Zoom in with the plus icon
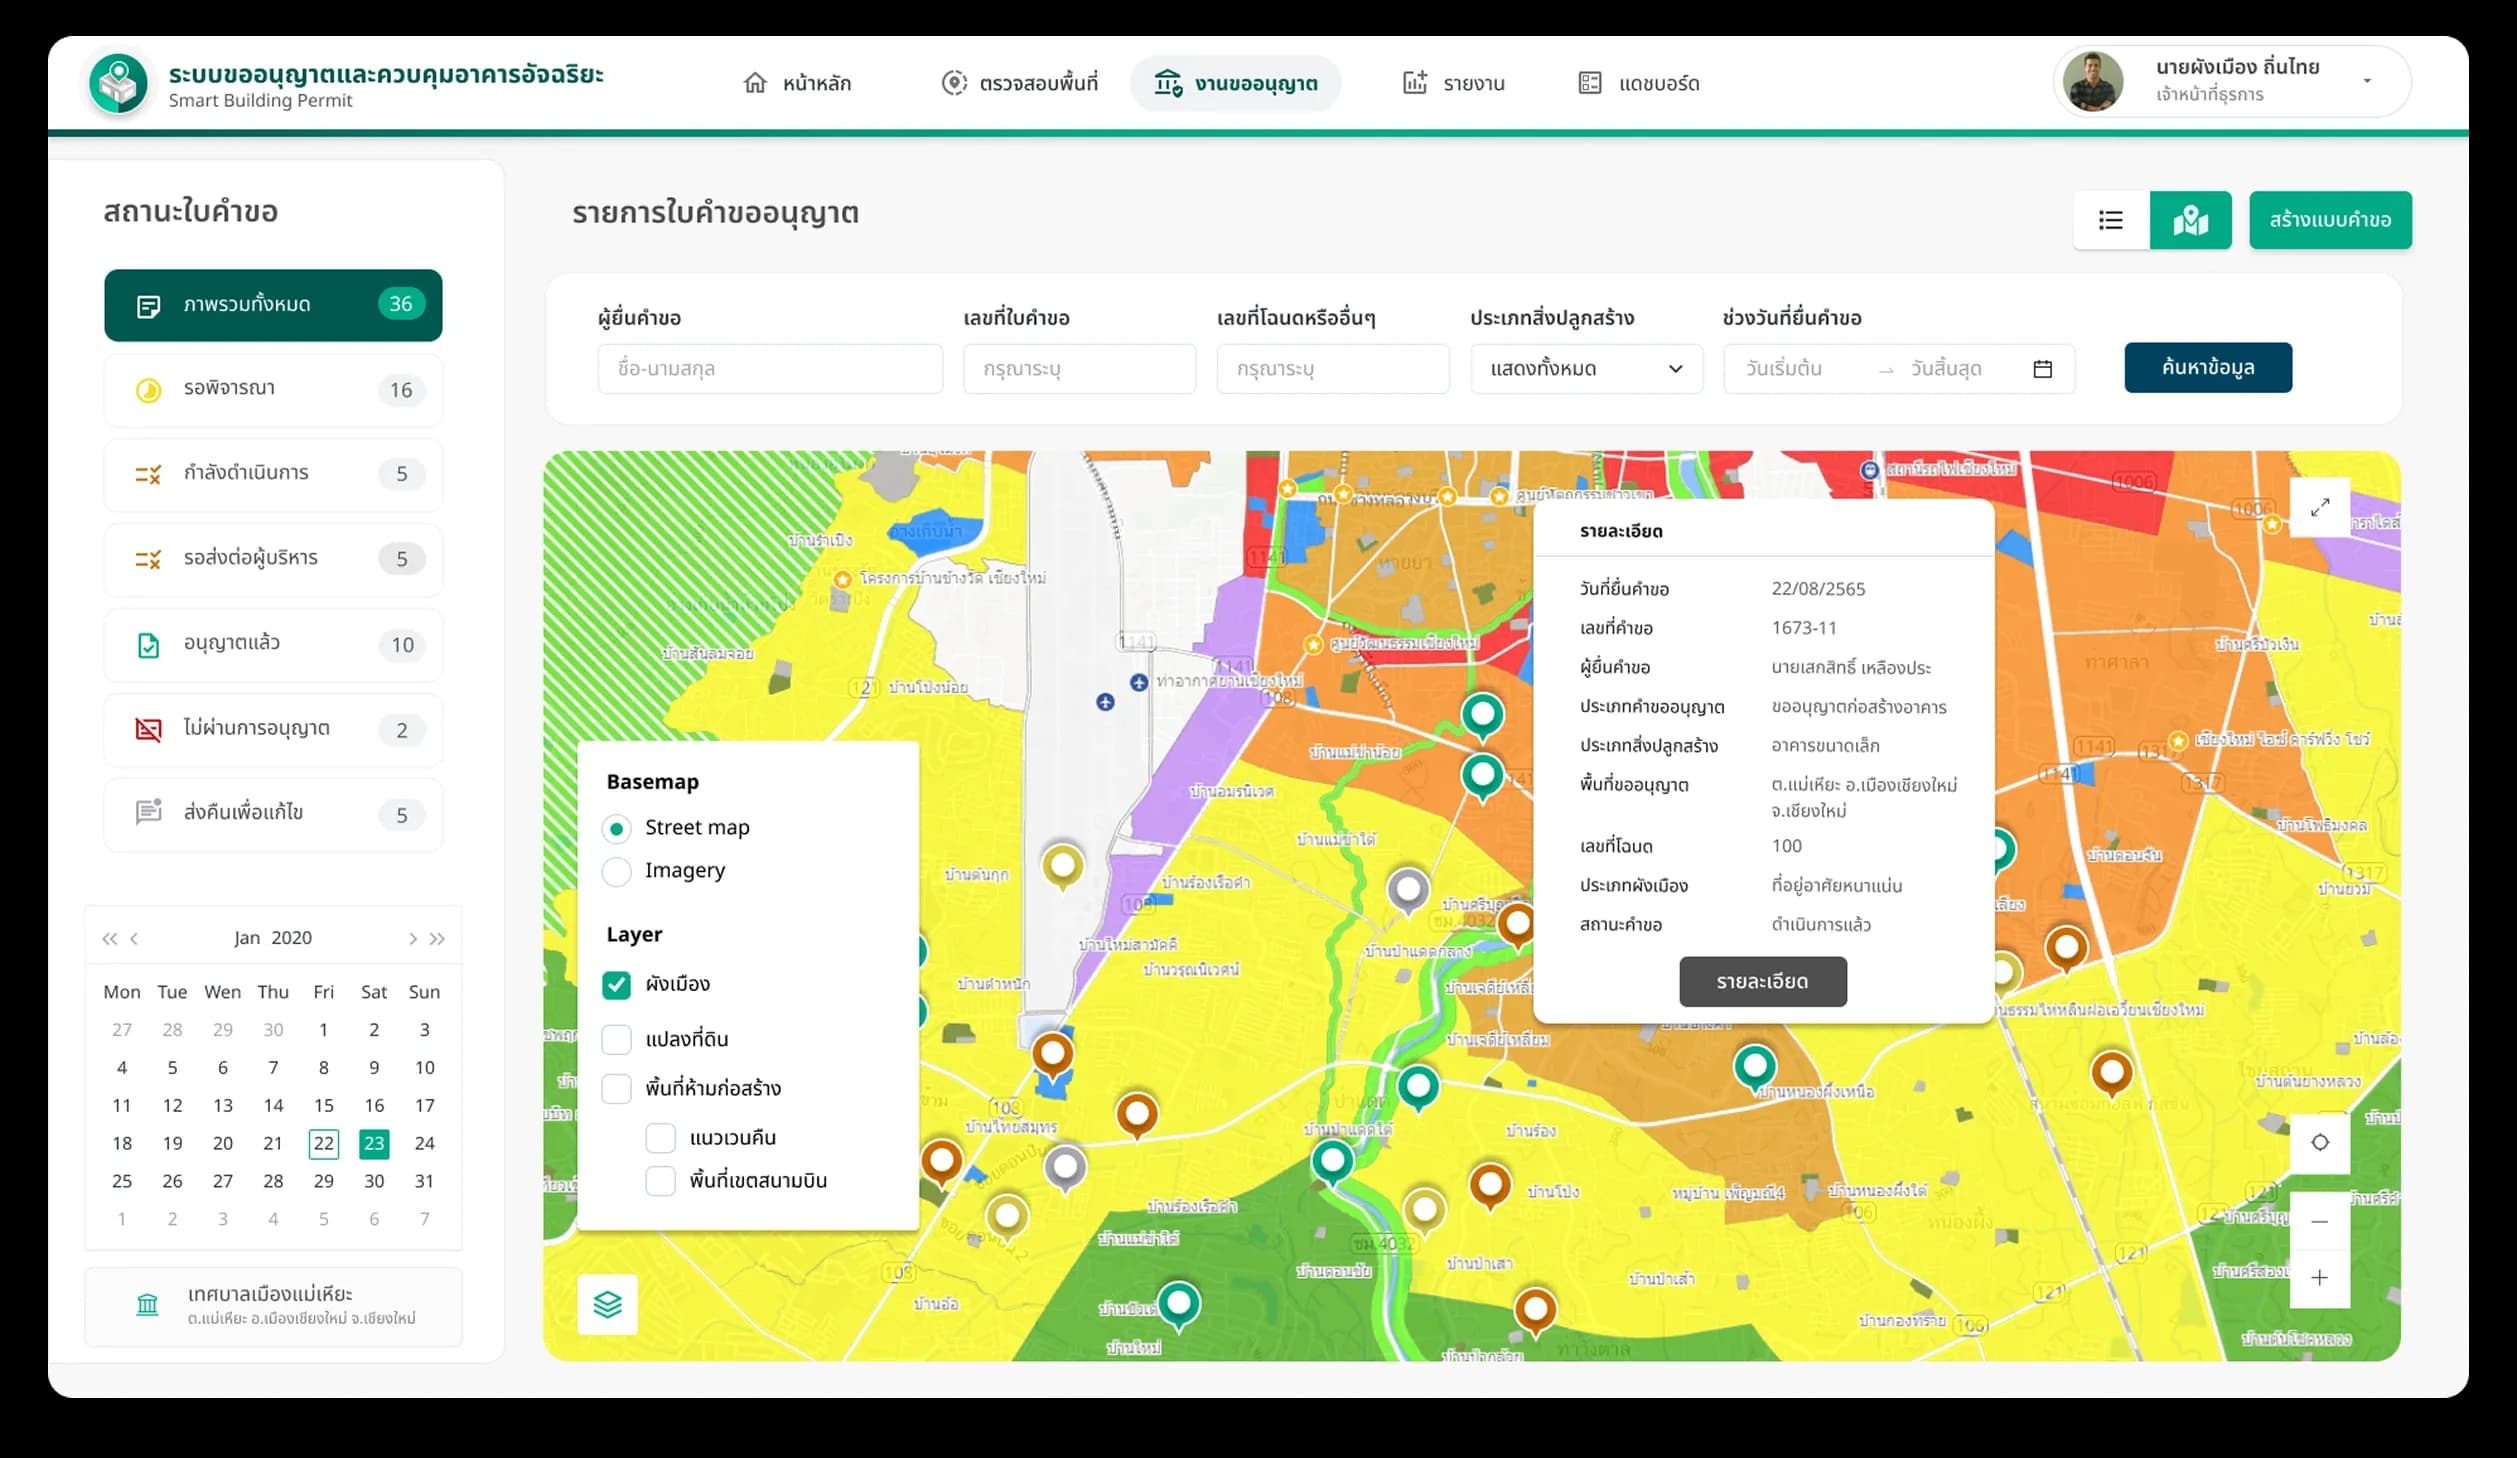The width and height of the screenshot is (2517, 1458). coord(2320,1278)
